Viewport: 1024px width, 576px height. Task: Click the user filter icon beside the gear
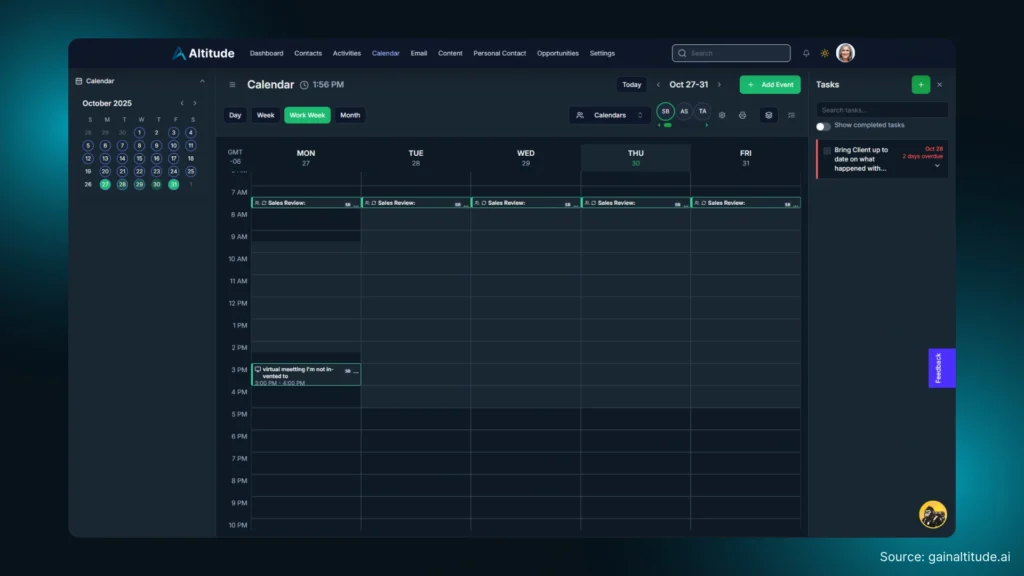[743, 116]
